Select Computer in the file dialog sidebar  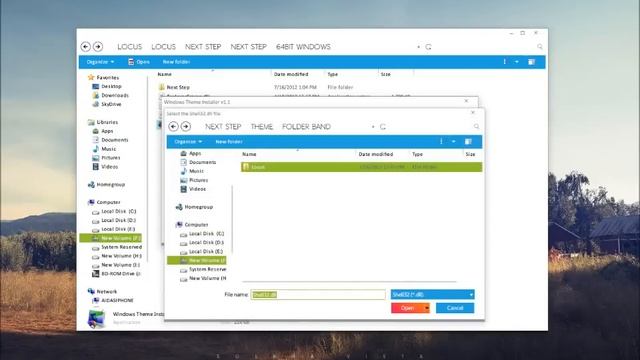[x=192, y=225]
